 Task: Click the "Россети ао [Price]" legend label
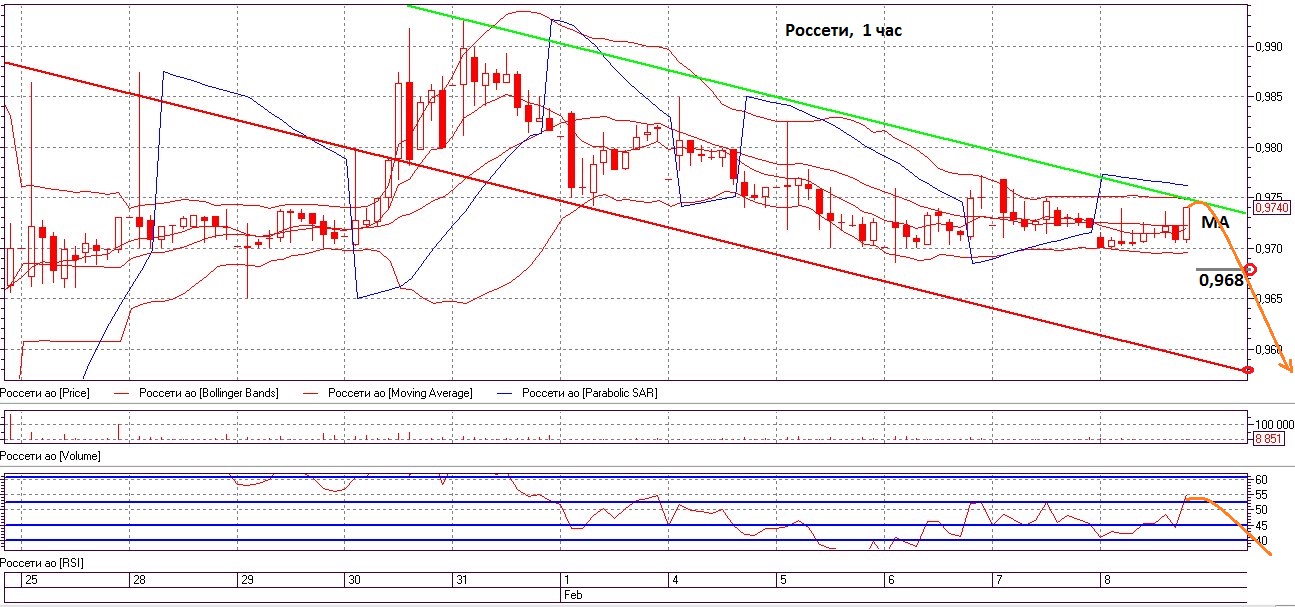[46, 393]
